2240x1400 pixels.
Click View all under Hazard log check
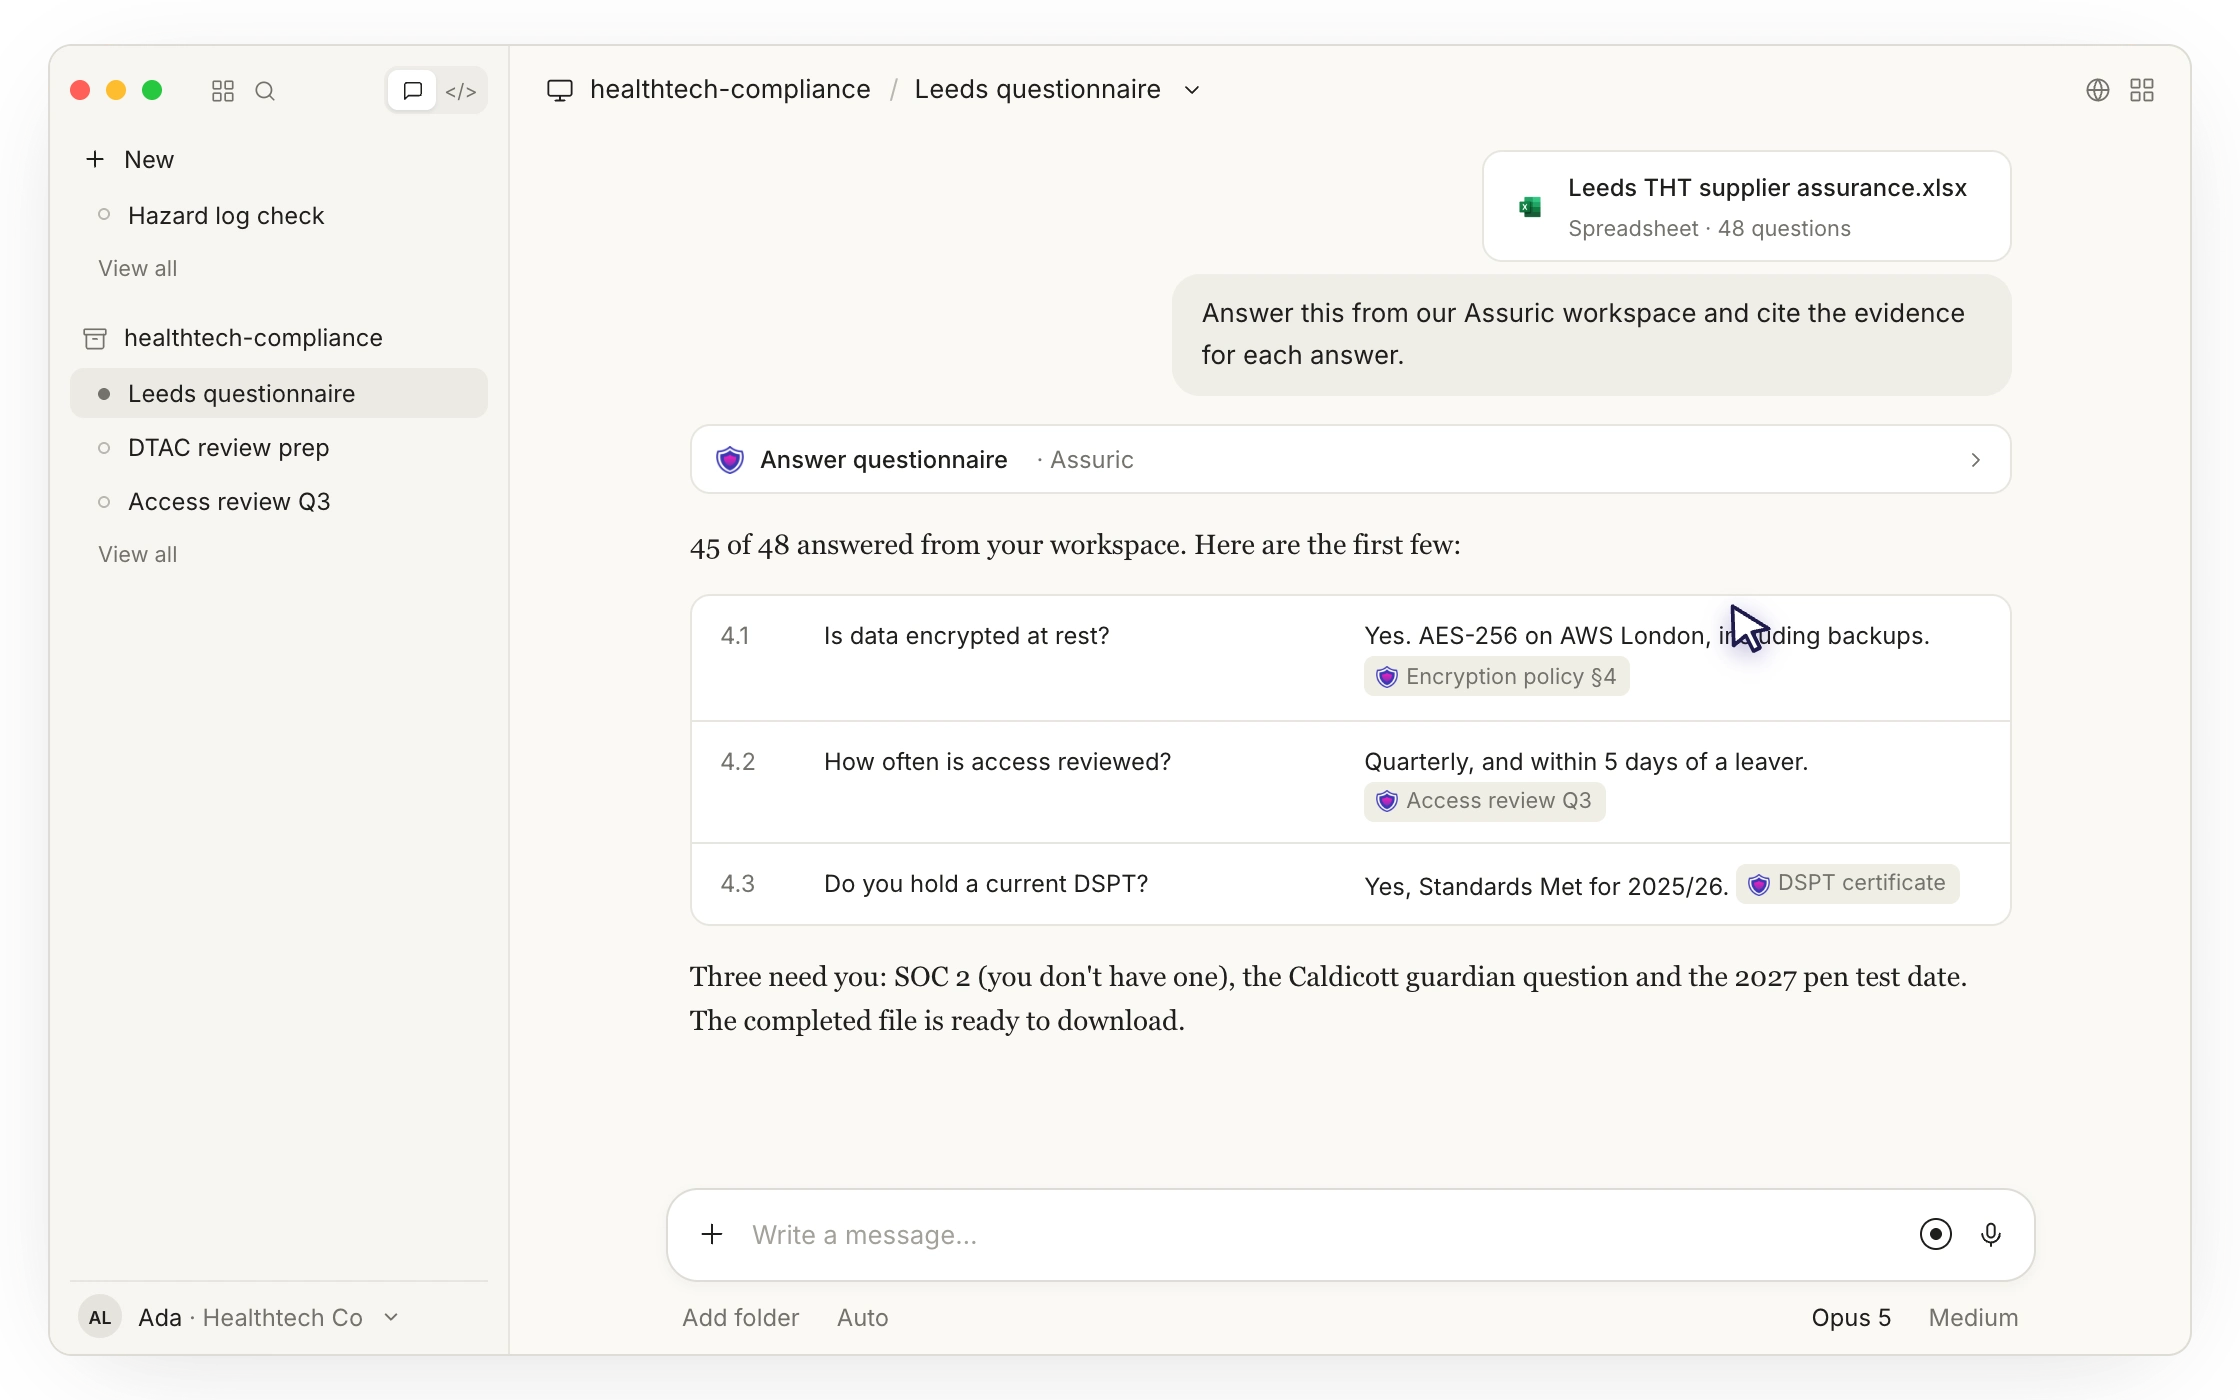point(137,268)
